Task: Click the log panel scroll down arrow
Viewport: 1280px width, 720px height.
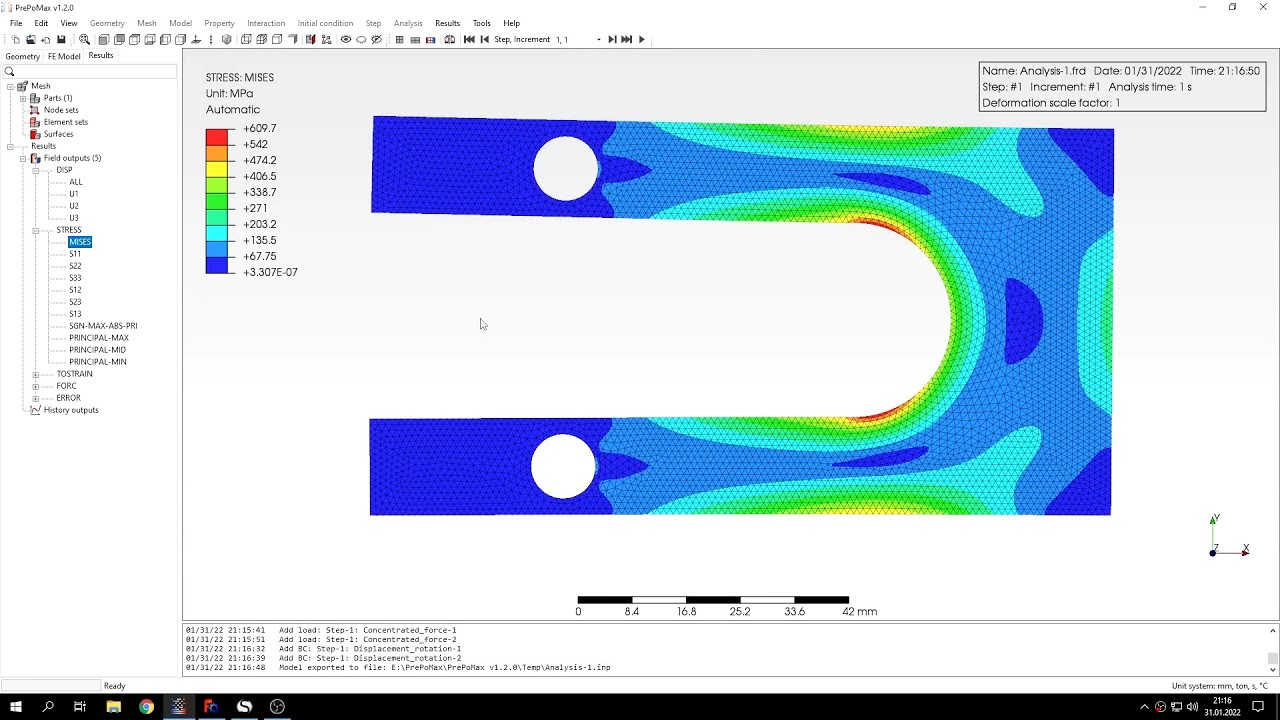Action: click(x=1273, y=670)
